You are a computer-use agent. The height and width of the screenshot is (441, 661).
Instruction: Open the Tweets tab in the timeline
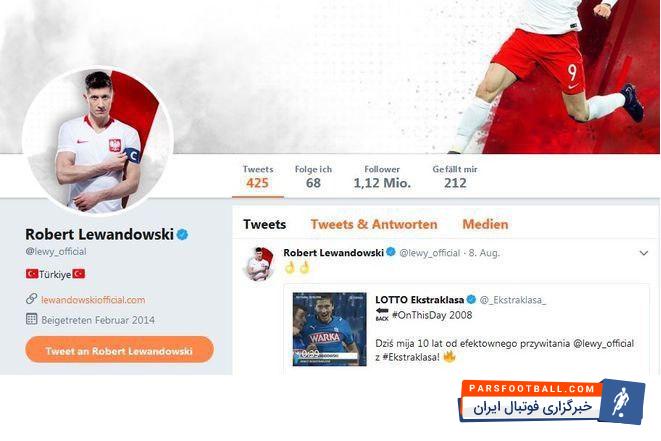pyautogui.click(x=264, y=224)
